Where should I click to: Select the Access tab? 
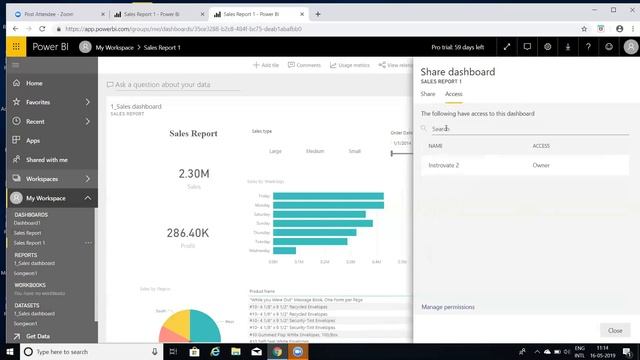coord(453,94)
